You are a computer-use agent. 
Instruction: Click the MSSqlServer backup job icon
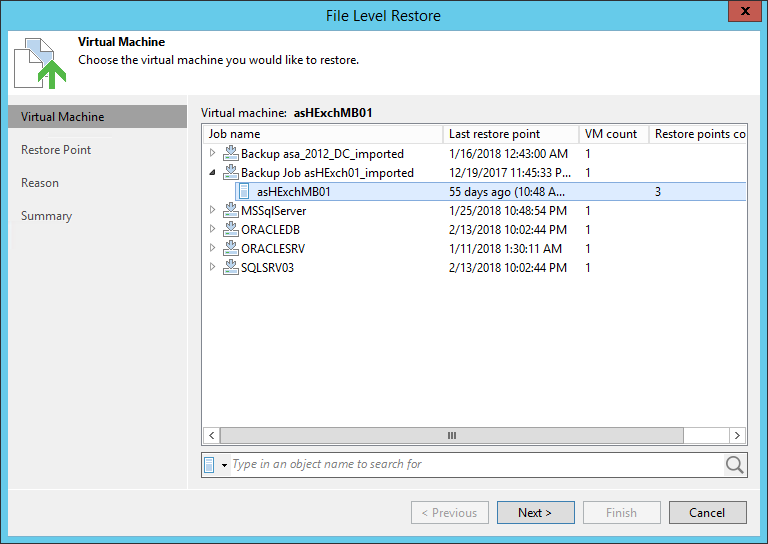click(x=230, y=211)
